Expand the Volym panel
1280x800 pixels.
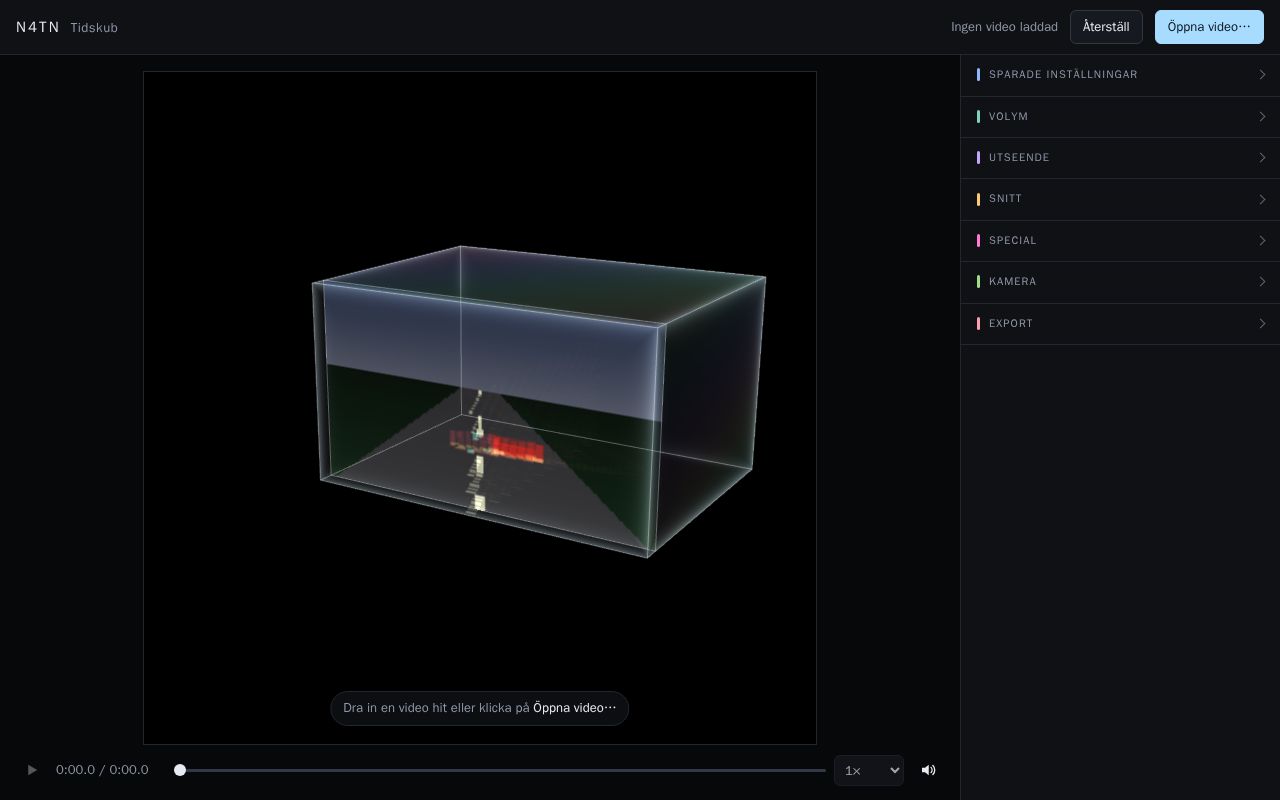[x=1120, y=117]
